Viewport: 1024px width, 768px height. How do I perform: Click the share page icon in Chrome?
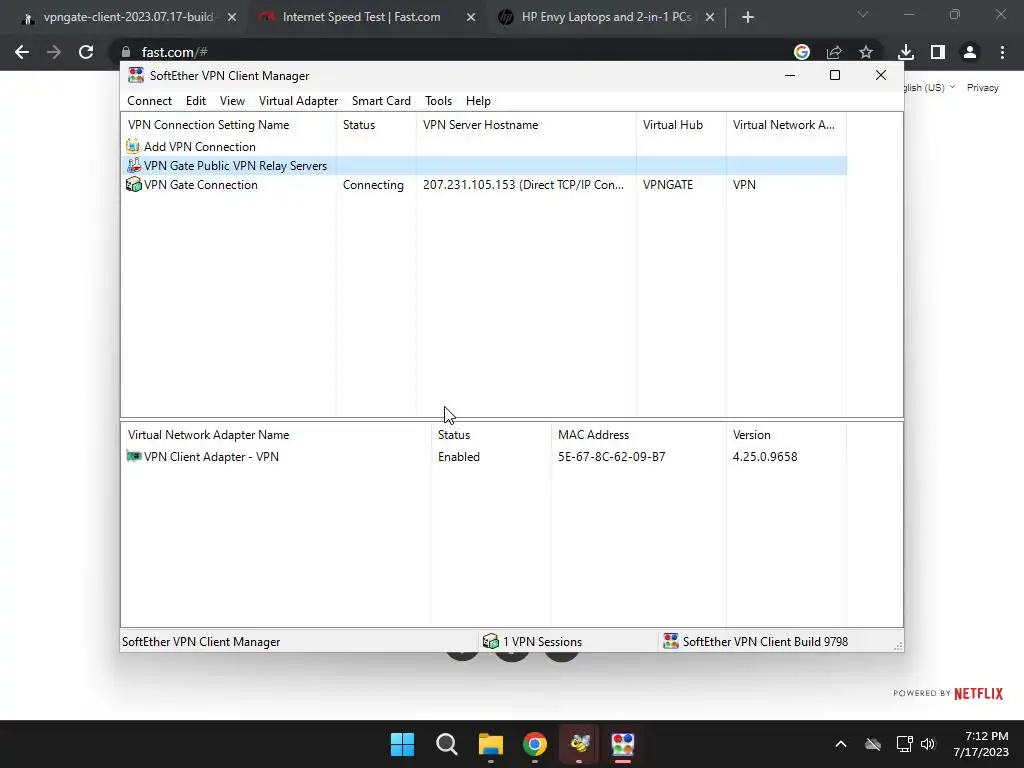click(x=834, y=52)
